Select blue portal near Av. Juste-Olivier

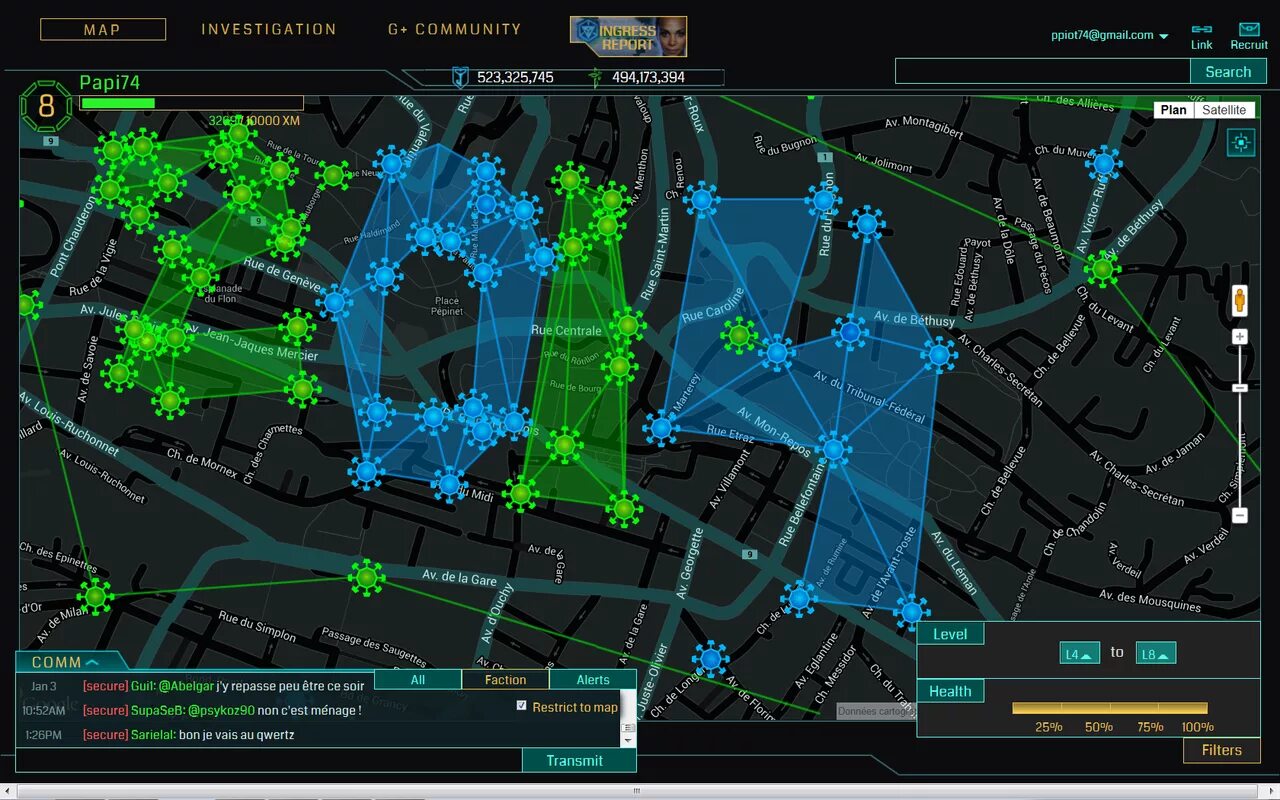coord(710,659)
